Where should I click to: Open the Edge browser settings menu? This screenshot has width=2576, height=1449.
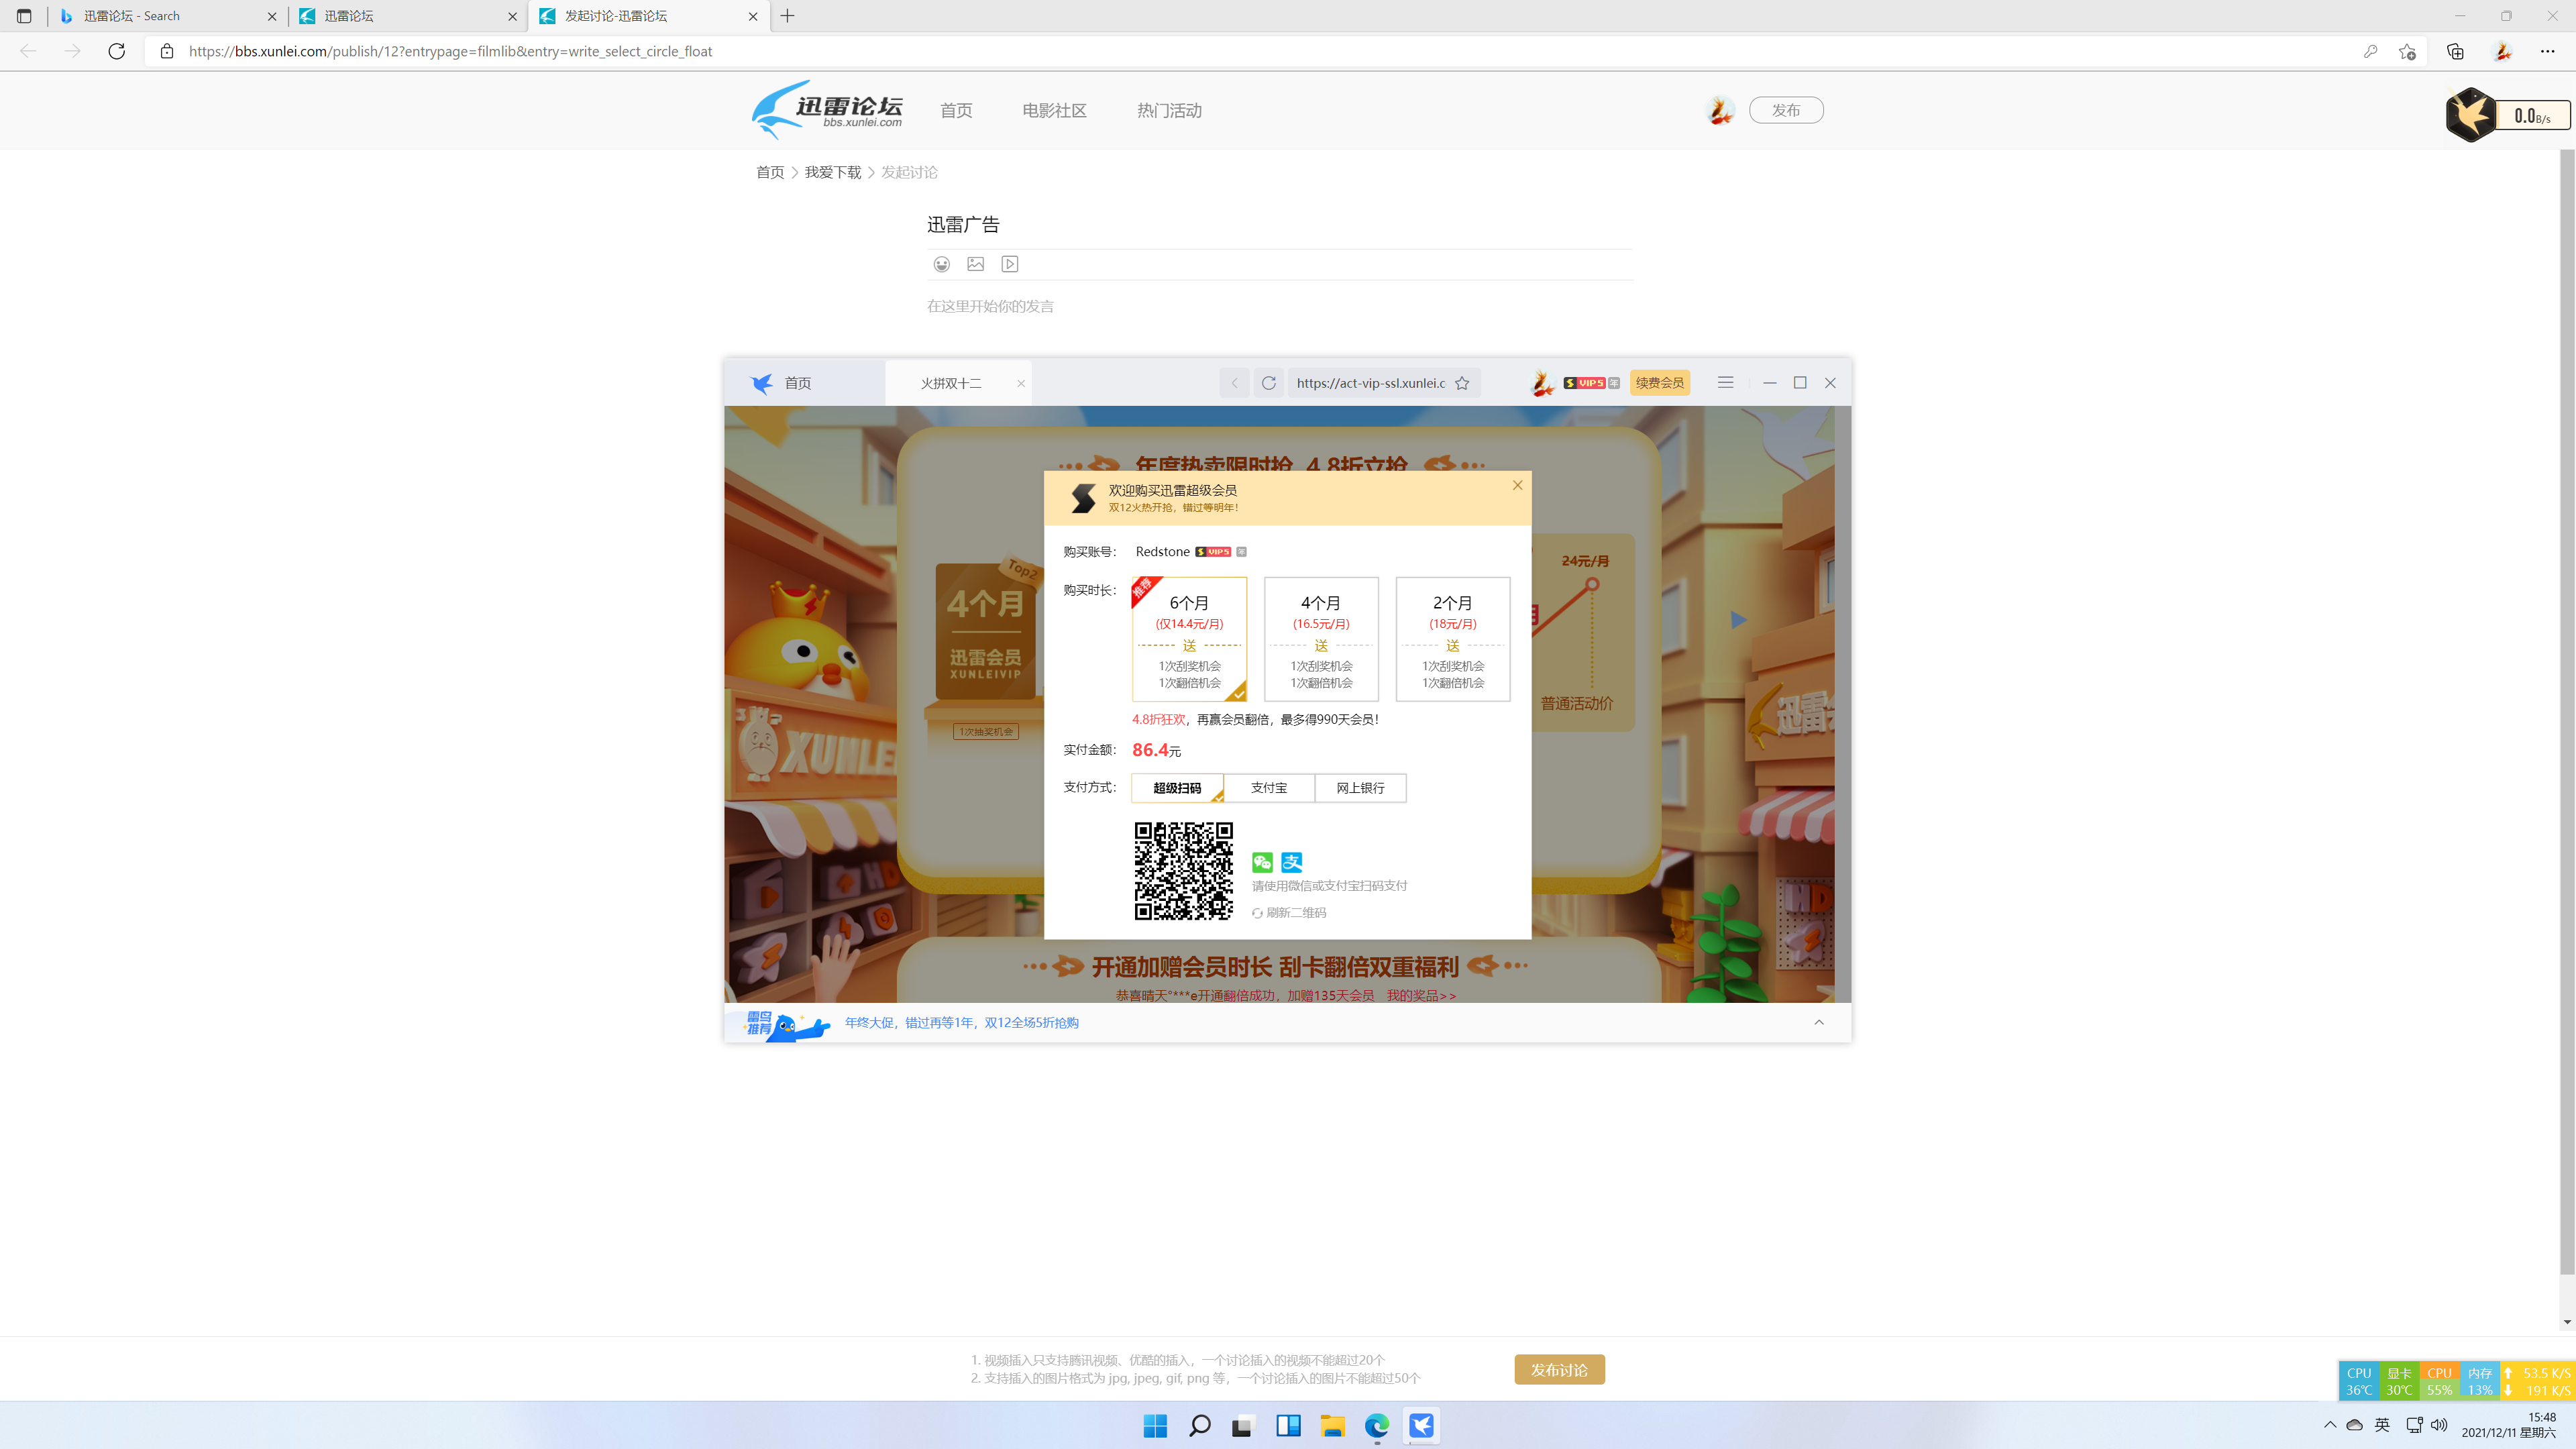tap(2547, 51)
